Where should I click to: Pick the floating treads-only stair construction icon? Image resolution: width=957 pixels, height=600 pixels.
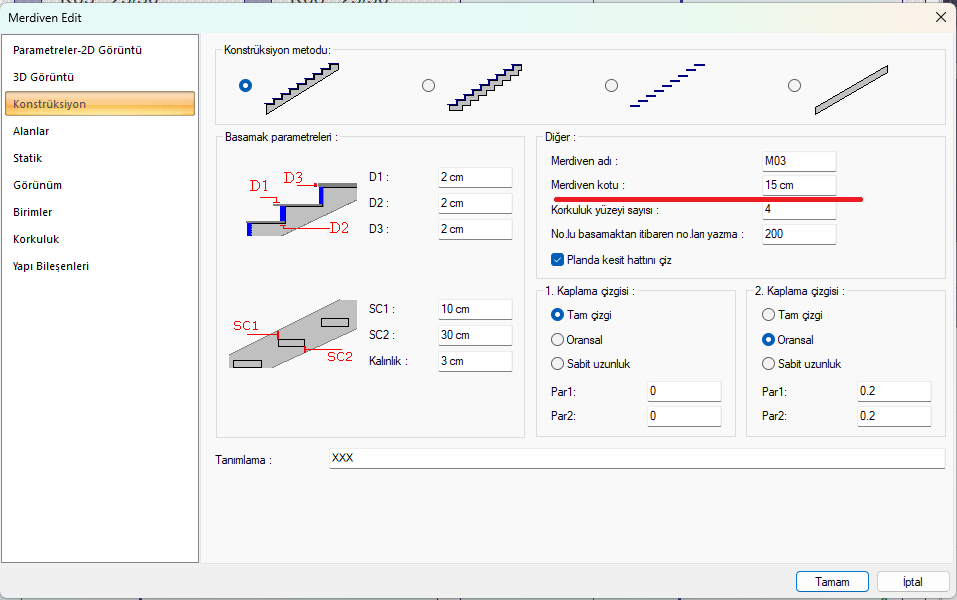pos(668,85)
